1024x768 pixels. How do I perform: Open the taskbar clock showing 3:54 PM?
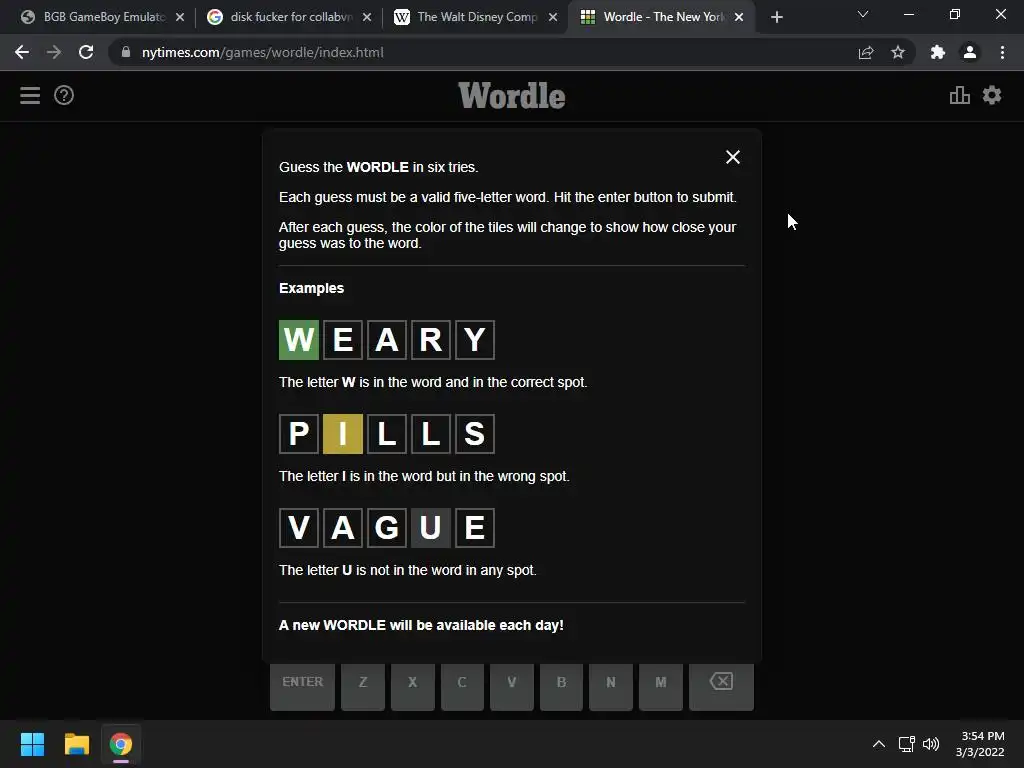[980, 744]
